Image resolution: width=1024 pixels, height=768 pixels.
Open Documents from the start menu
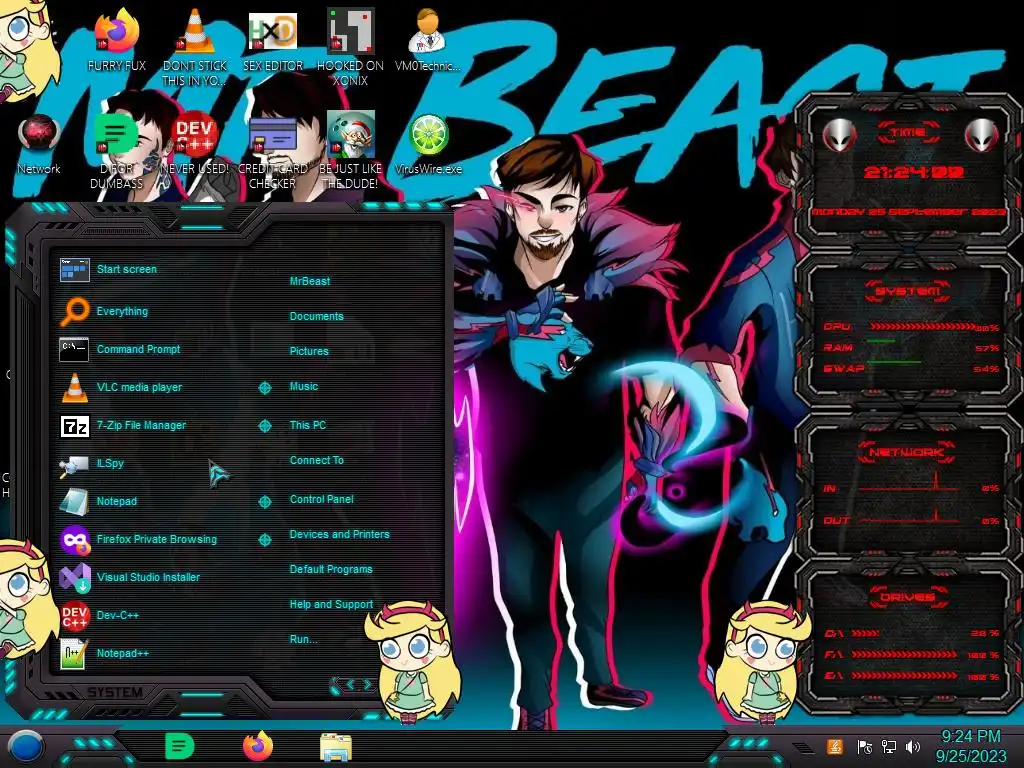click(316, 316)
